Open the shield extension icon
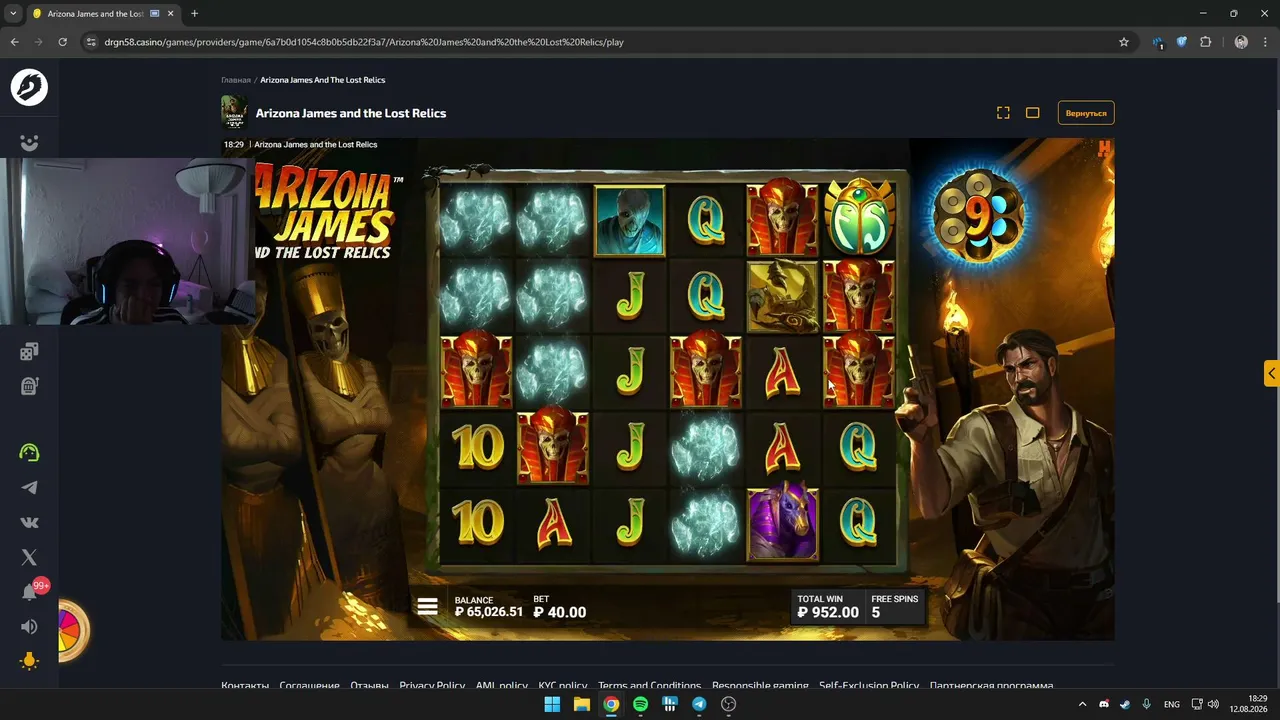1280x720 pixels. (1181, 42)
